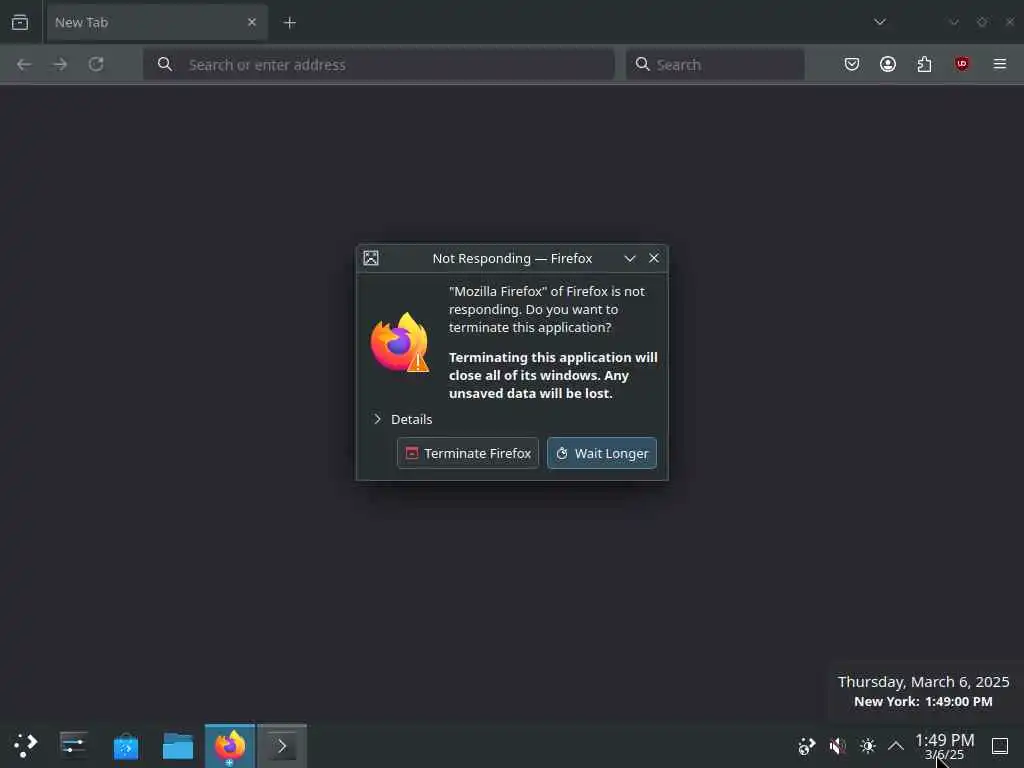Open the Firefox View tab list icon
Image resolution: width=1024 pixels, height=768 pixels.
tap(20, 22)
